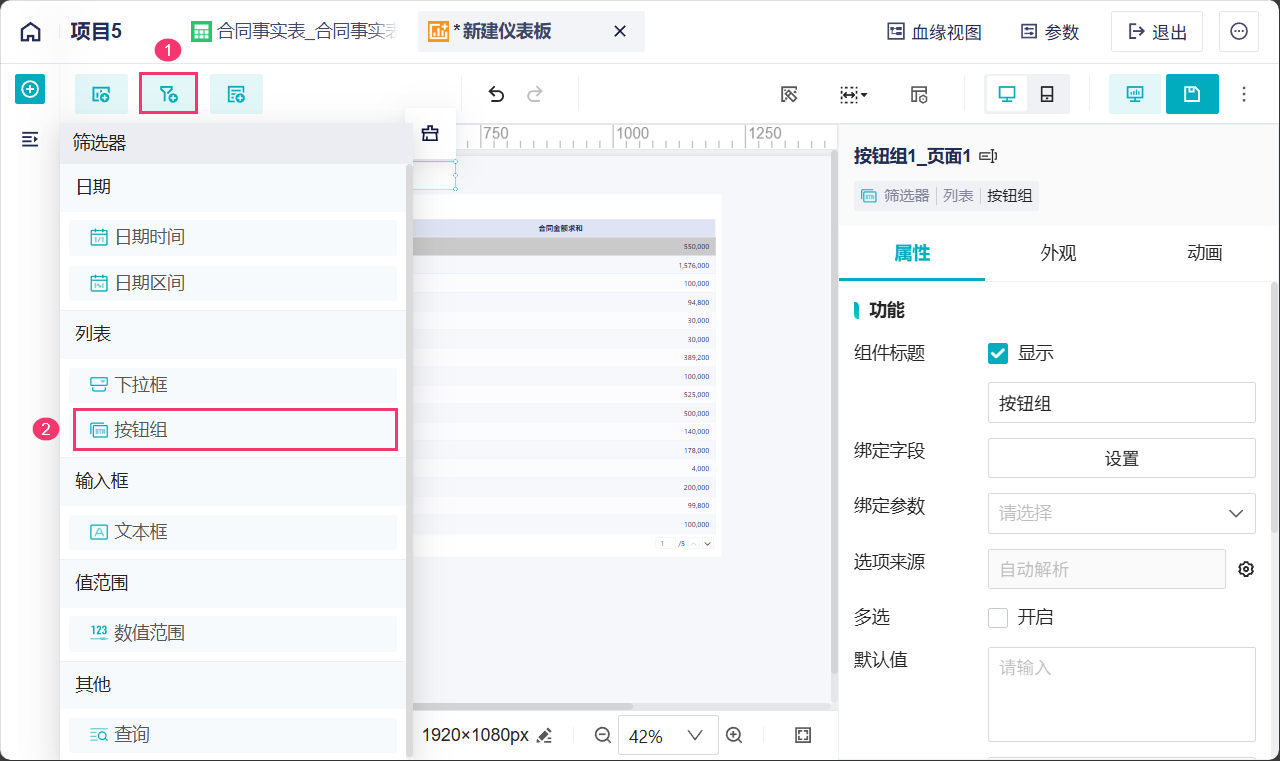Click the interaction settings toolbar icon
The width and height of the screenshot is (1280, 761).
click(x=789, y=94)
